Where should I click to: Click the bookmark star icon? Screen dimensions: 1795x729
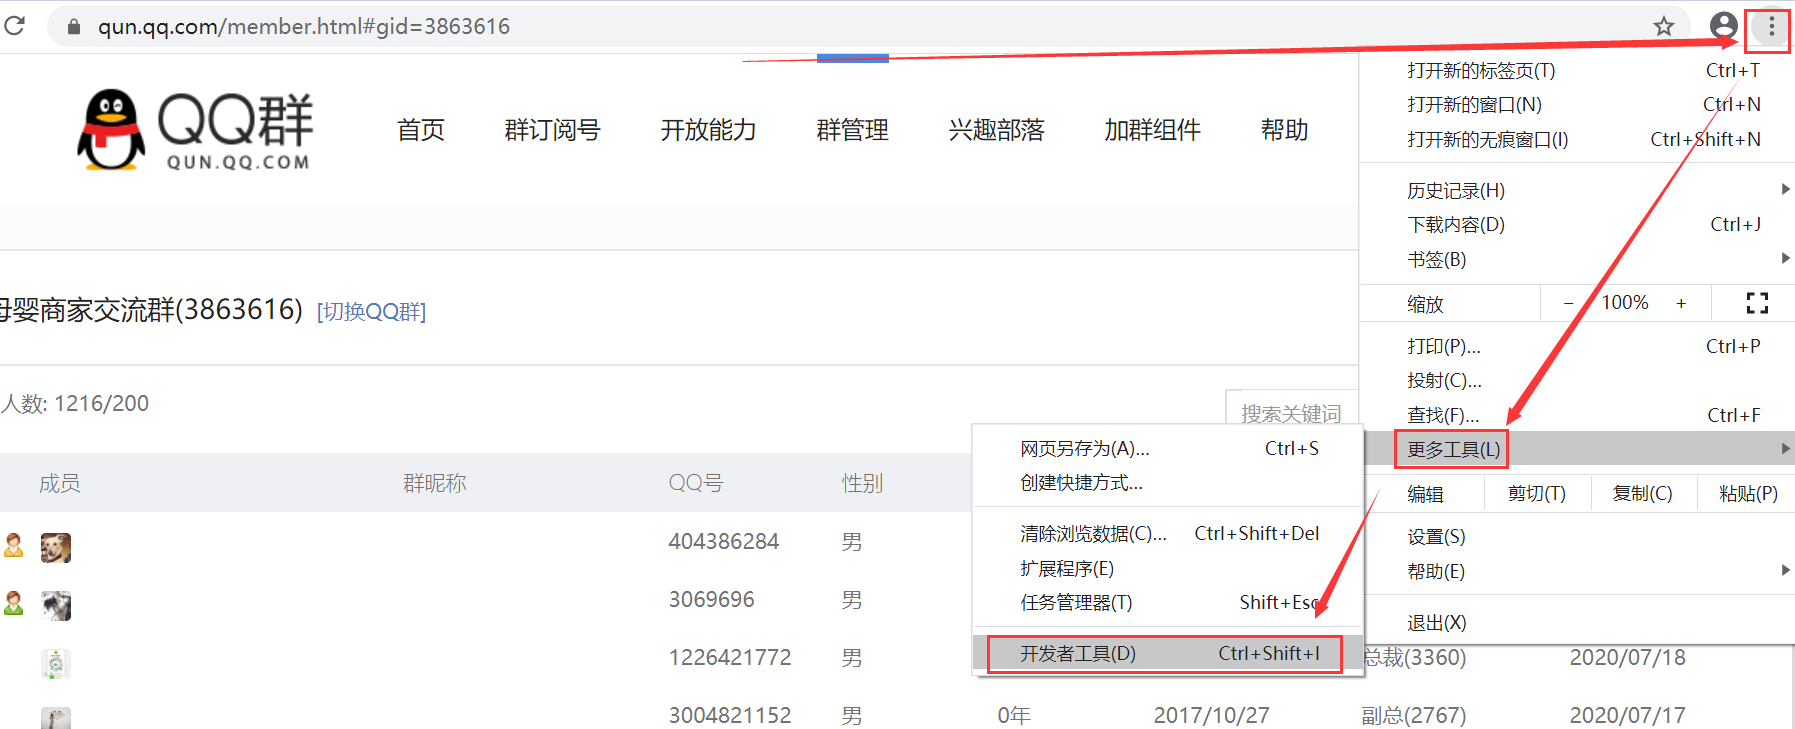(x=1663, y=26)
